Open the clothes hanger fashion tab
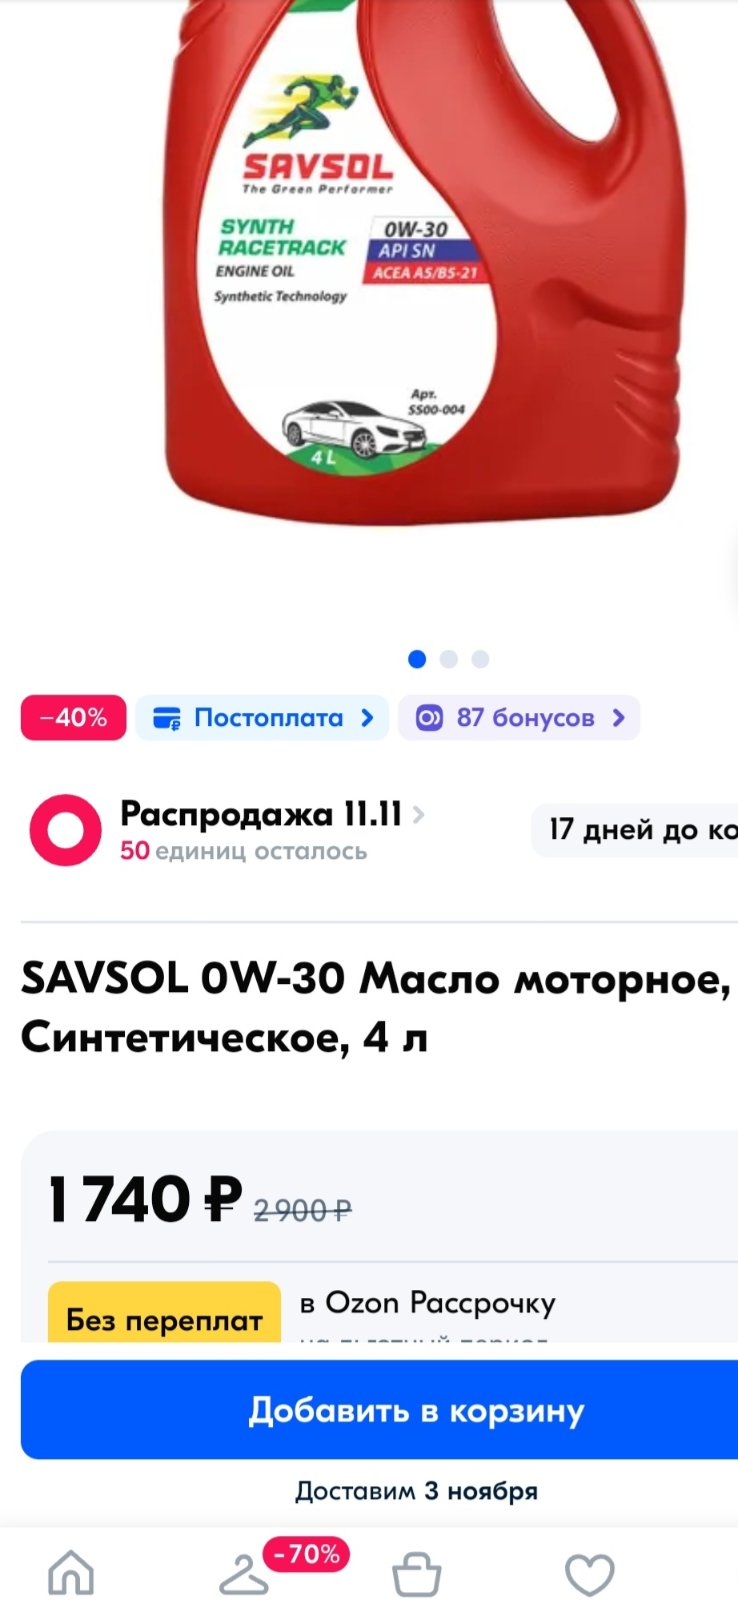 pos(244,1575)
